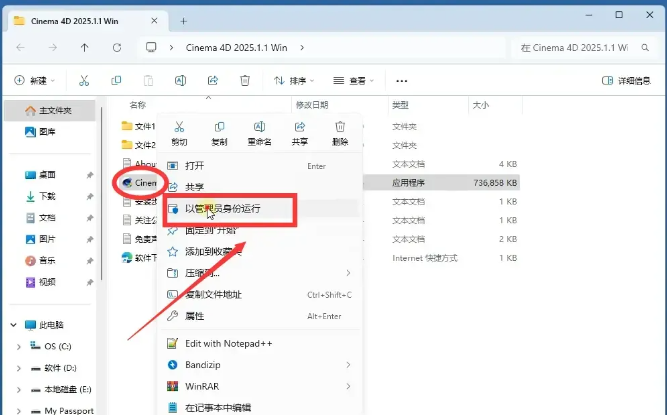This screenshot has height=415, width=667.
Task: Select 打开 in the context menu
Action: click(259, 166)
